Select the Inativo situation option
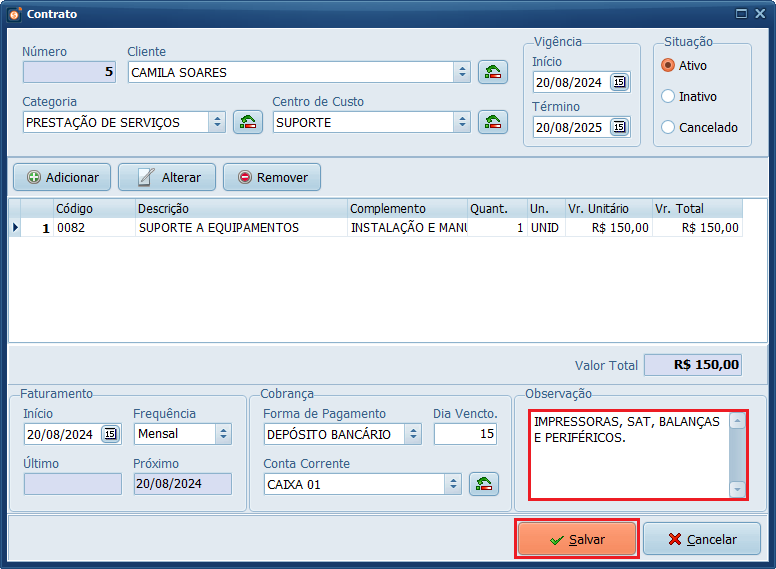 668,97
